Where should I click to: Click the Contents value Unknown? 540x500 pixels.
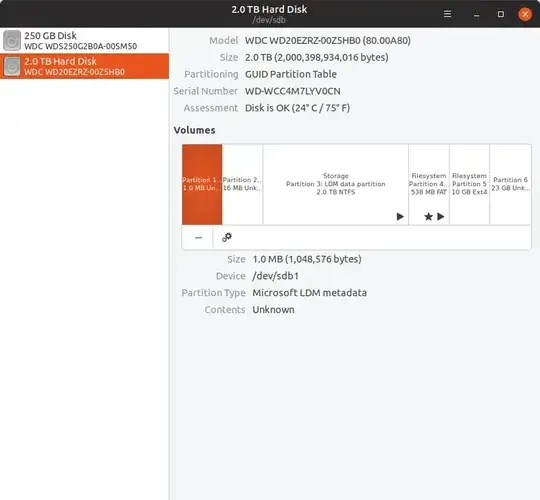[x=273, y=310]
